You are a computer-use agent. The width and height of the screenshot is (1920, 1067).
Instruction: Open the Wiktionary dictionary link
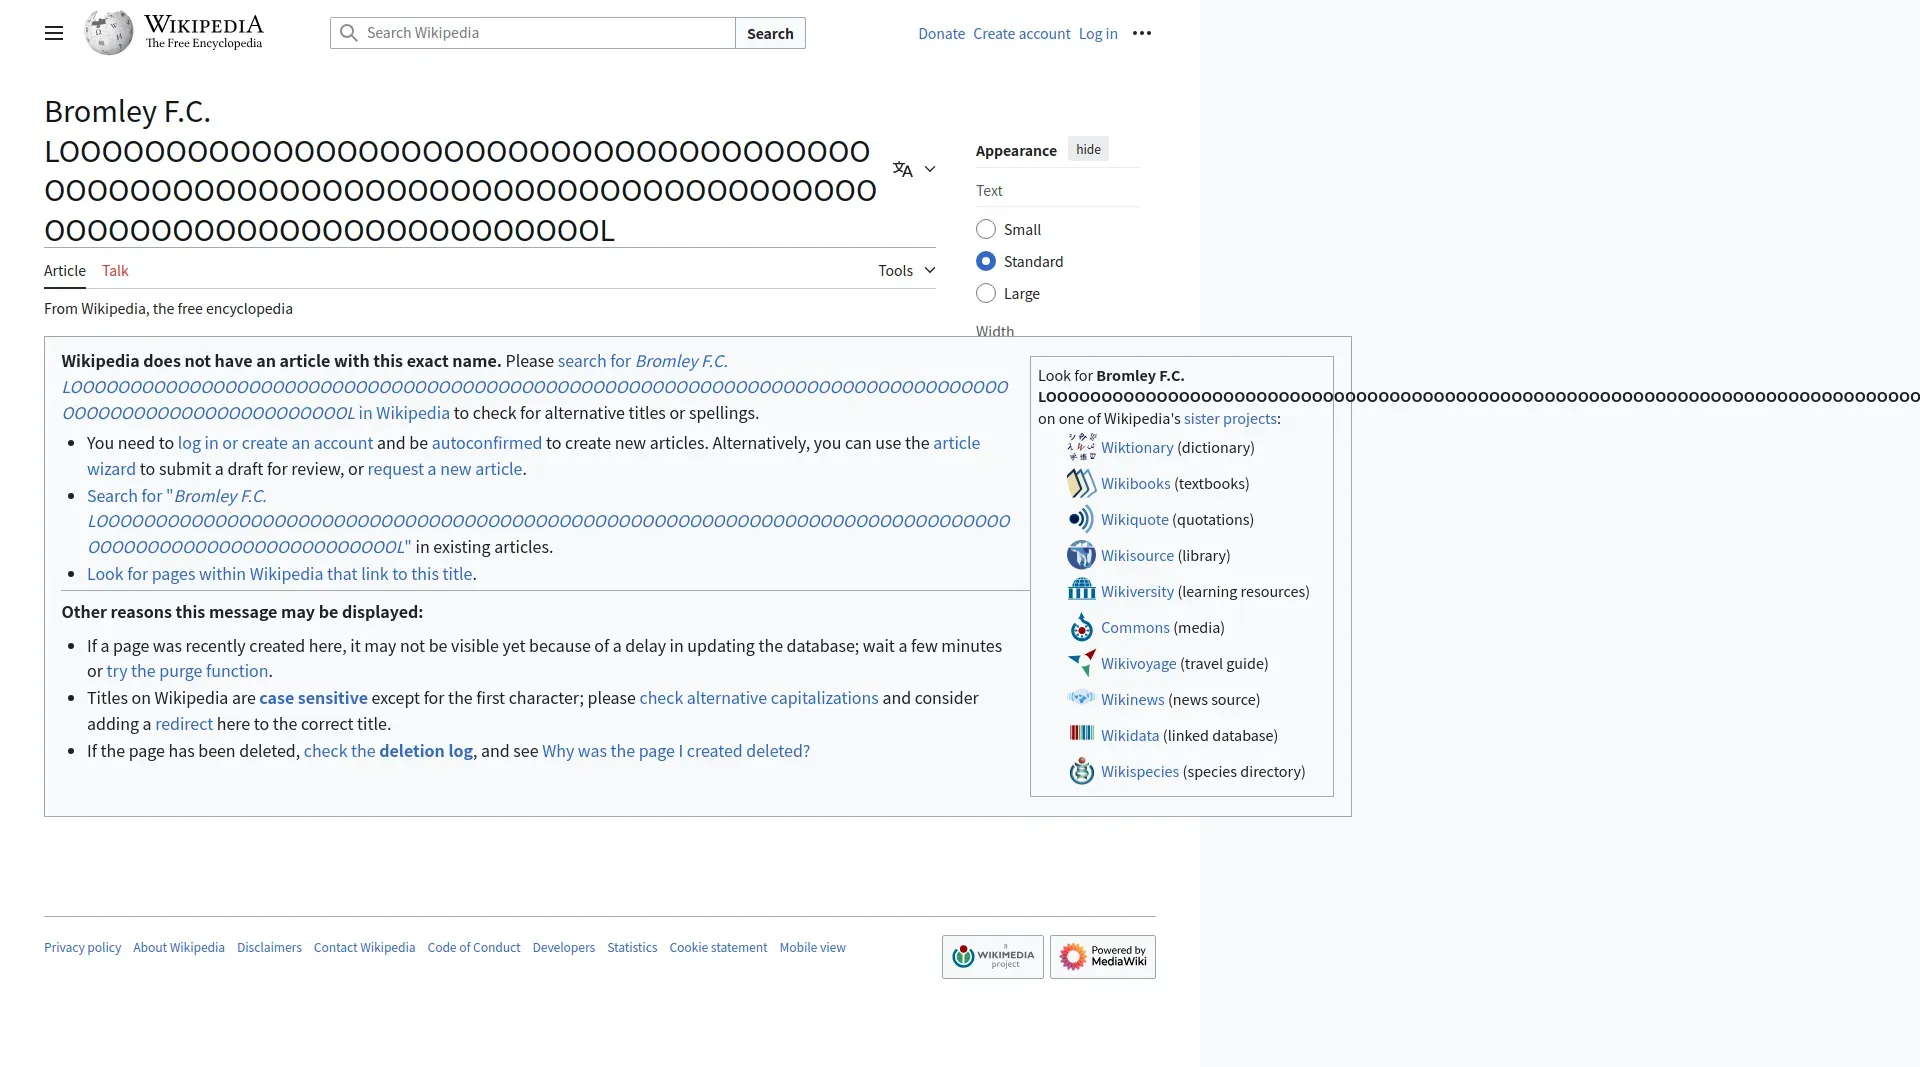[x=1137, y=447]
